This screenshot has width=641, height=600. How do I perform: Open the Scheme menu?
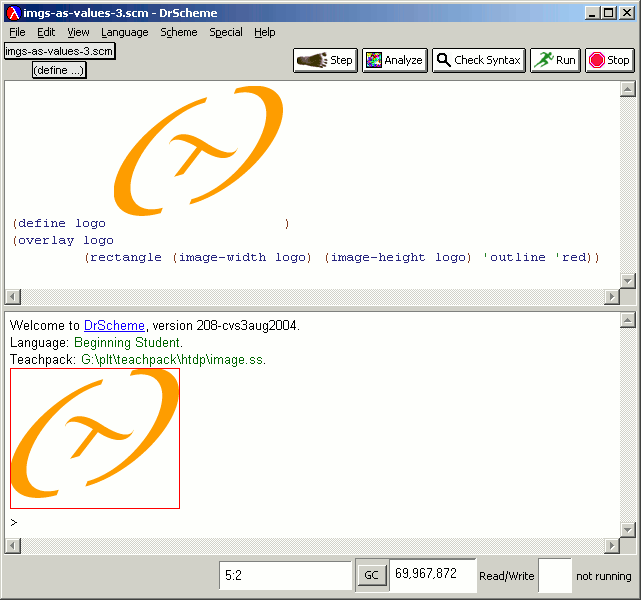pos(179,32)
